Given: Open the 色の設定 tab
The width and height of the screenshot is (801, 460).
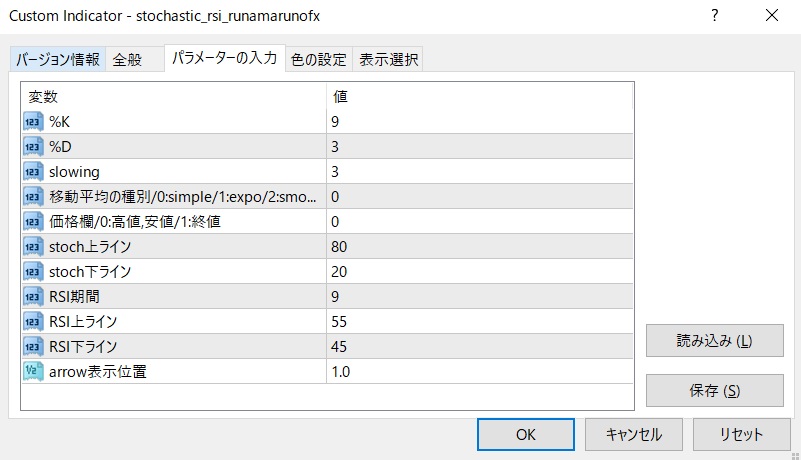Looking at the screenshot, I should click(x=318, y=60).
